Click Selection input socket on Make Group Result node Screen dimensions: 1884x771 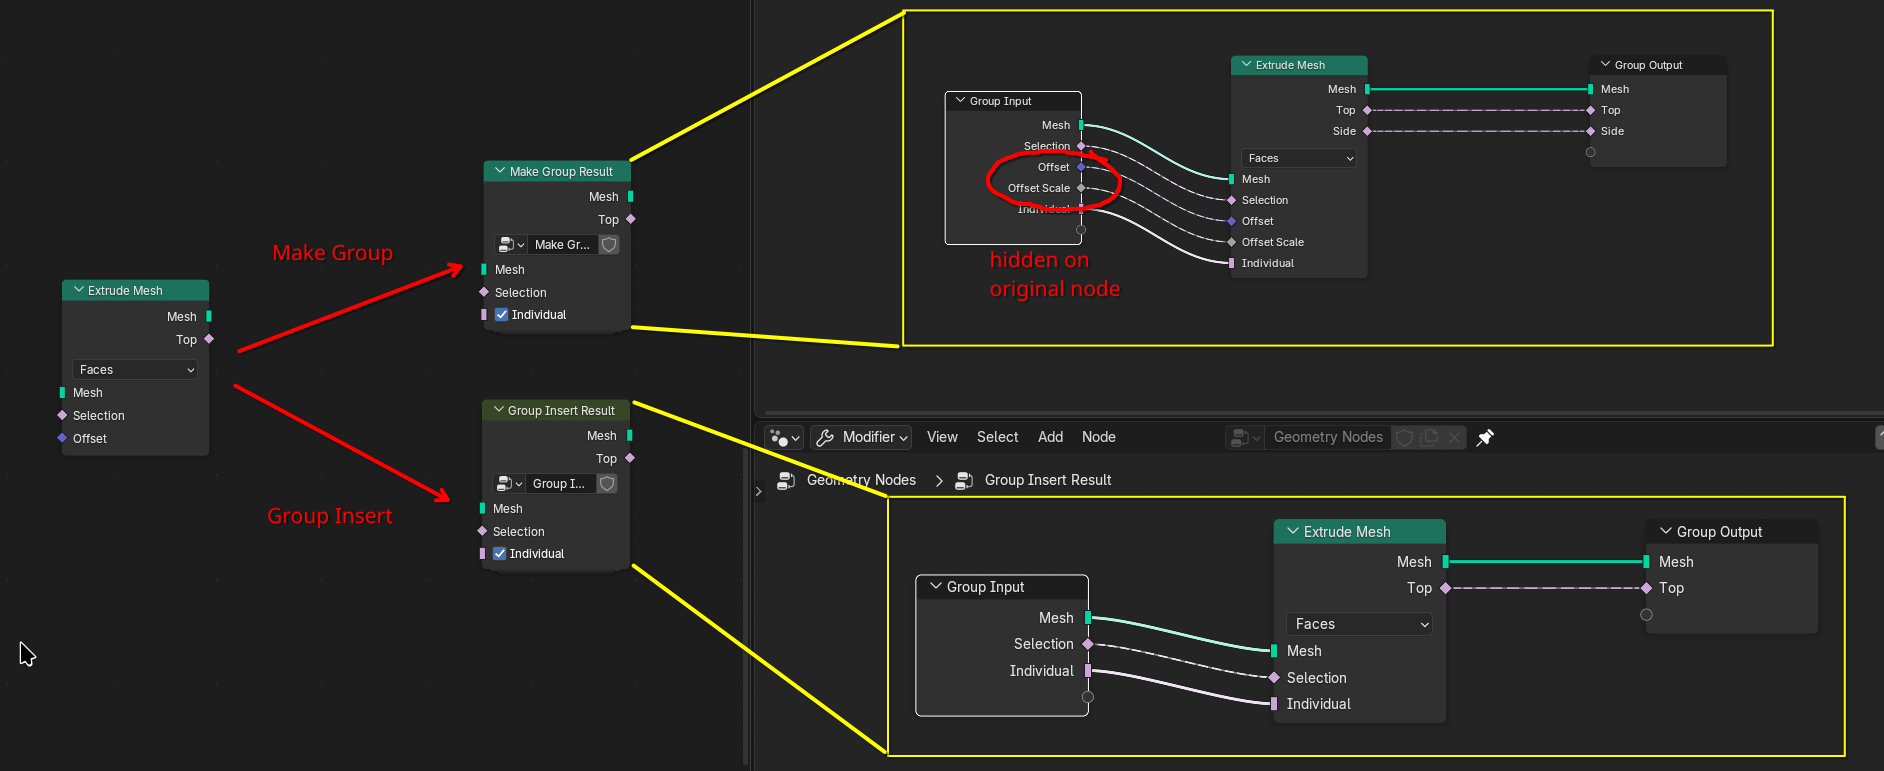[x=484, y=292]
